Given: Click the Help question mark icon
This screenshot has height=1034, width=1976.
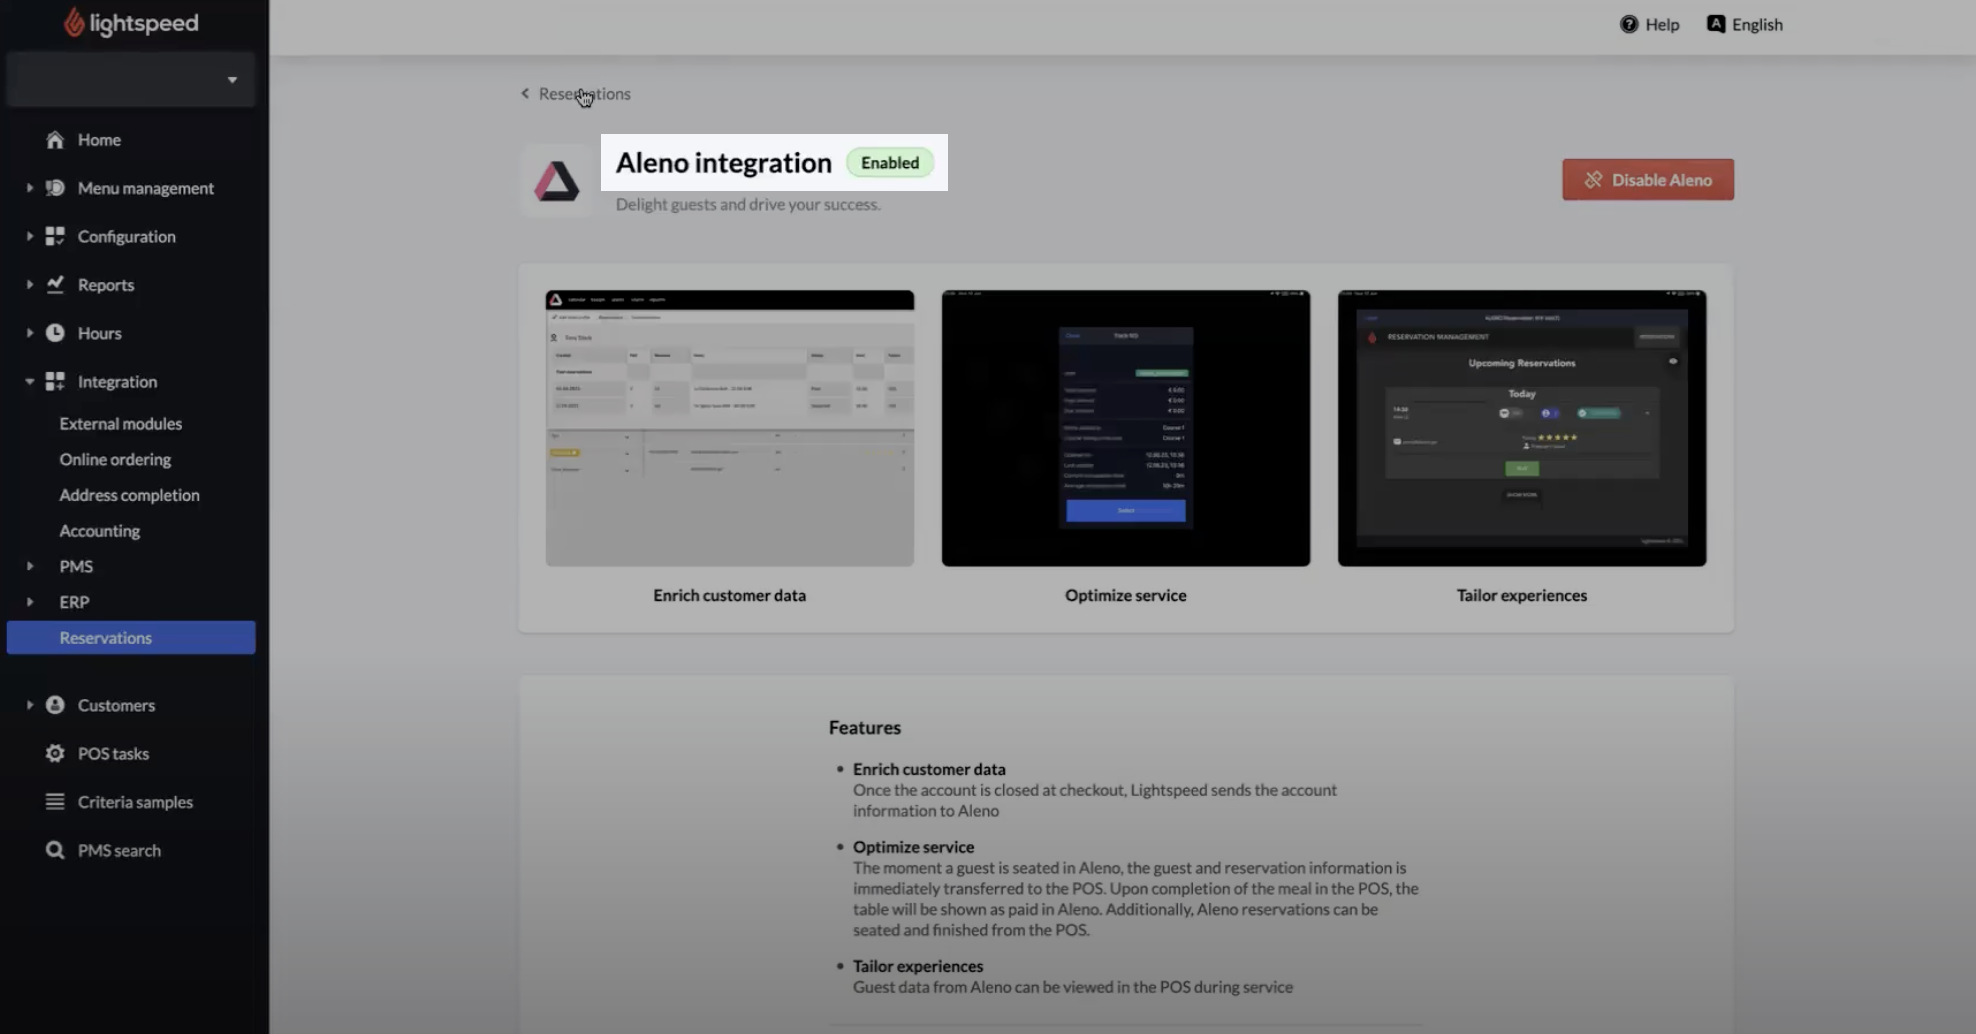Looking at the screenshot, I should point(1629,24).
